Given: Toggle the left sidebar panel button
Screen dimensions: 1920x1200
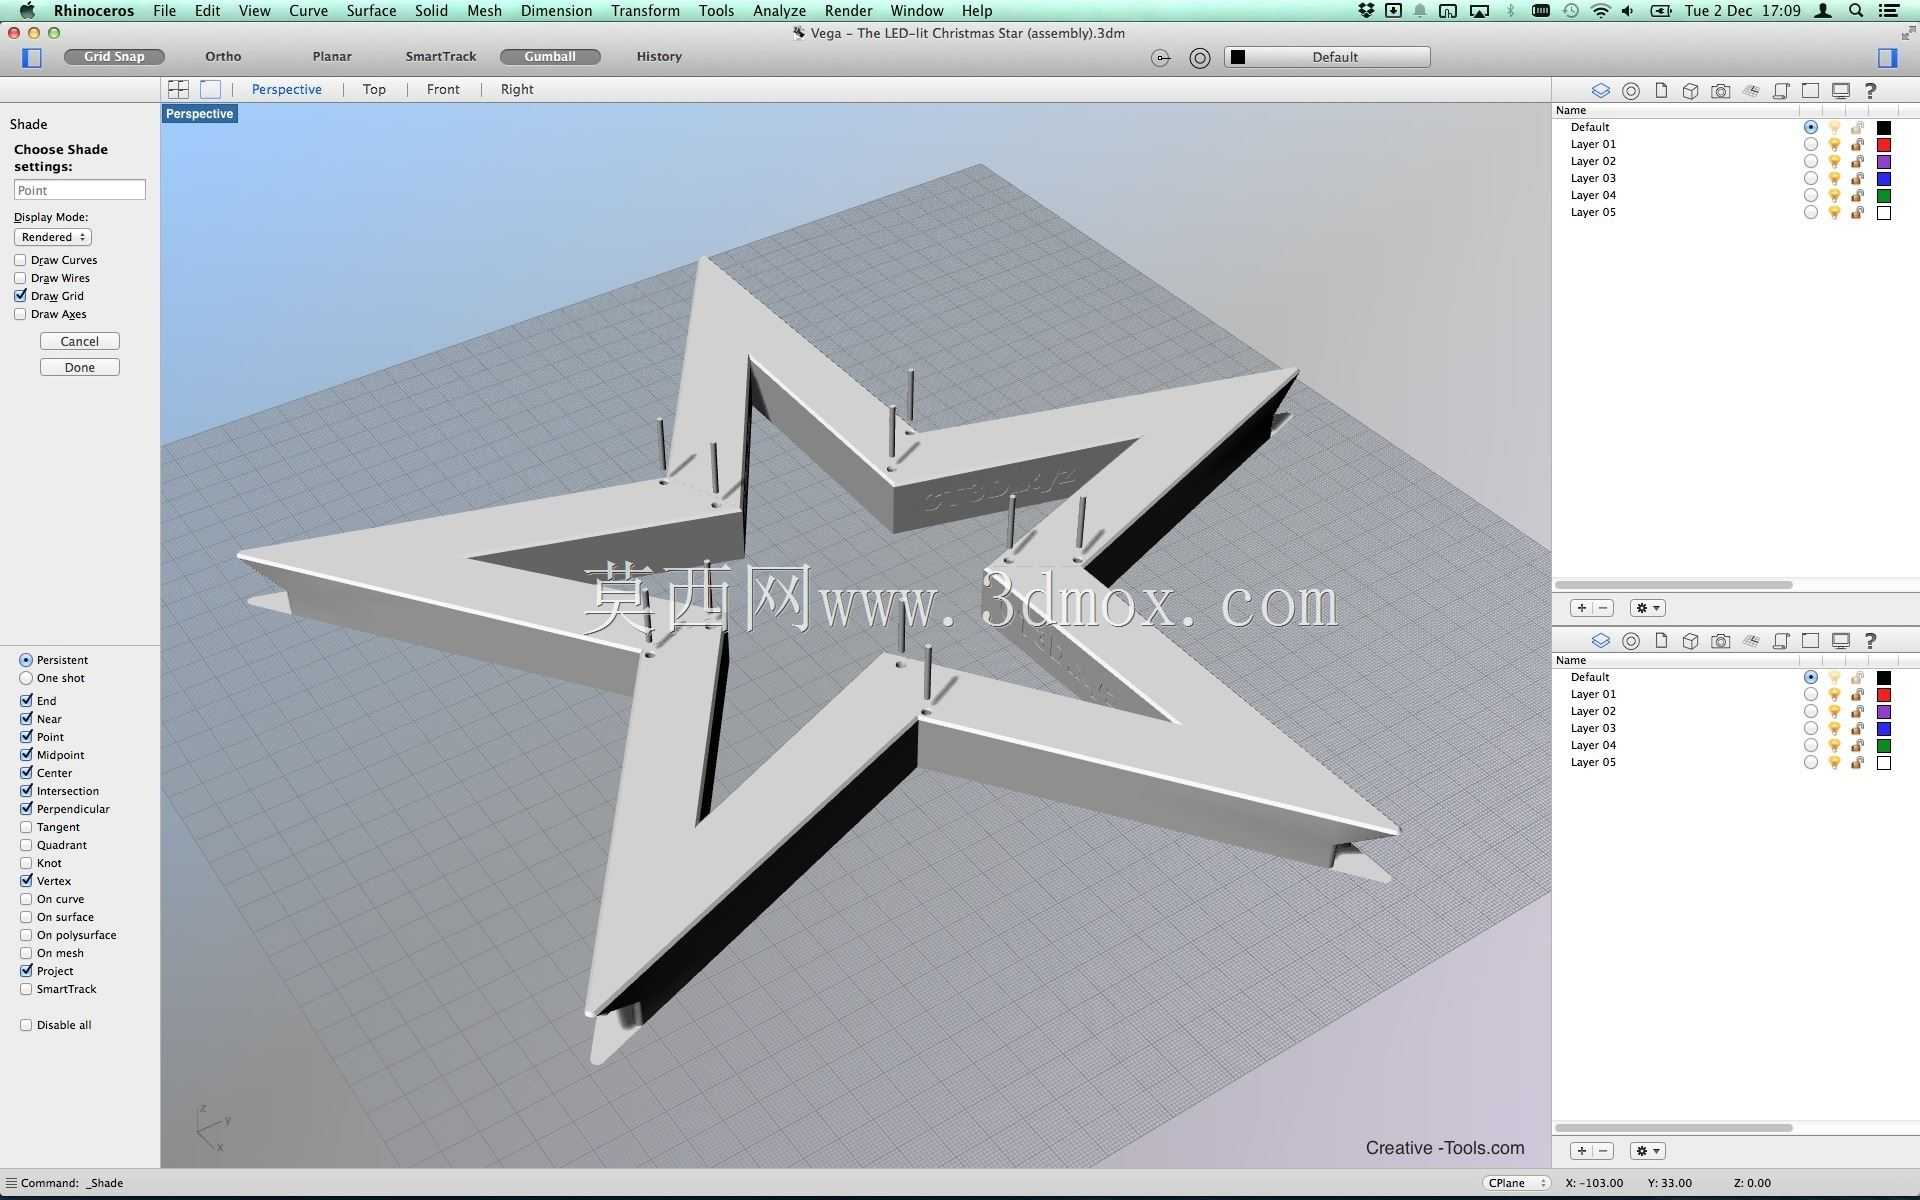Looking at the screenshot, I should (x=32, y=57).
